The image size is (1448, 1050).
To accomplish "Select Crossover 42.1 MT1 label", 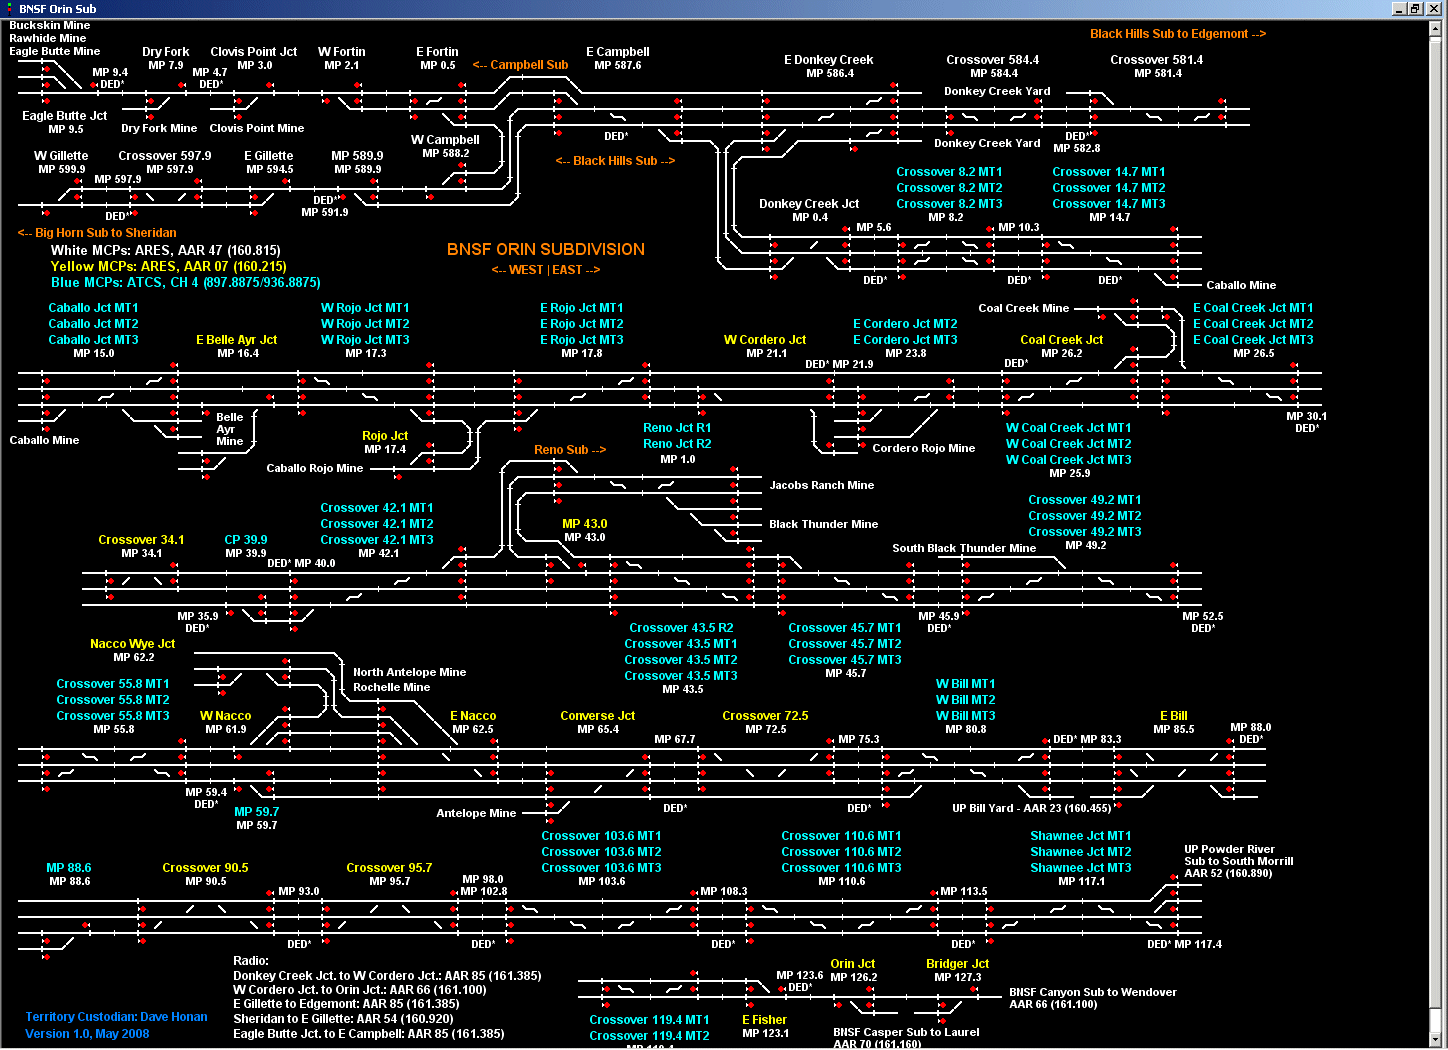I will tap(377, 508).
